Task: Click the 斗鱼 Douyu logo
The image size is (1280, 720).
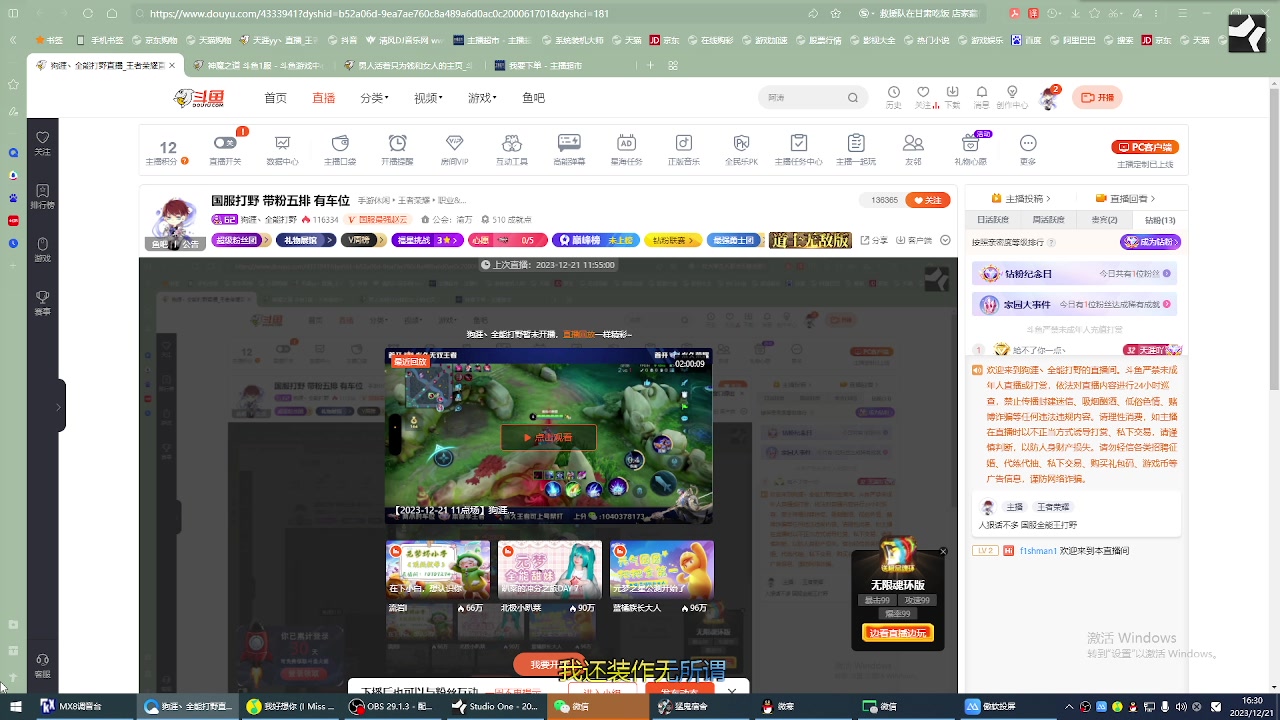Action: click(x=198, y=98)
